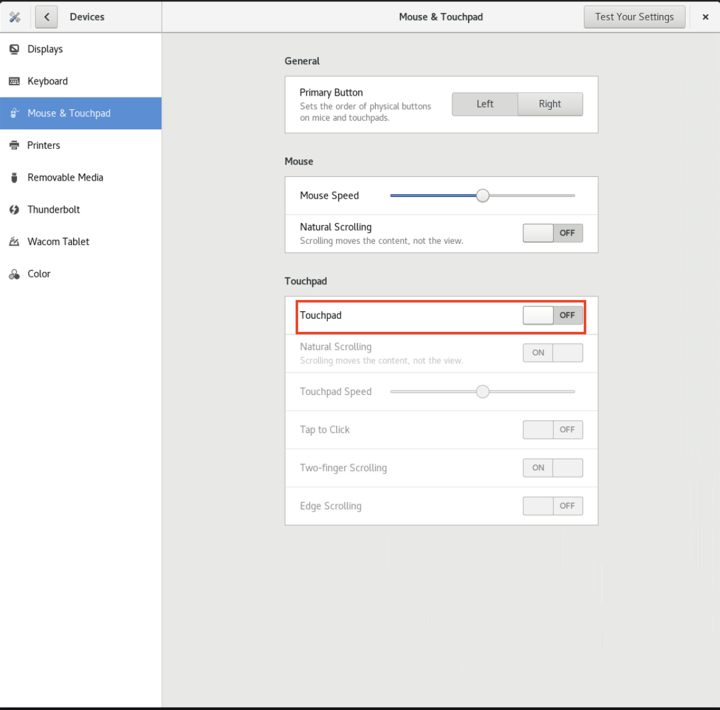Set primary button to Right

(550, 104)
